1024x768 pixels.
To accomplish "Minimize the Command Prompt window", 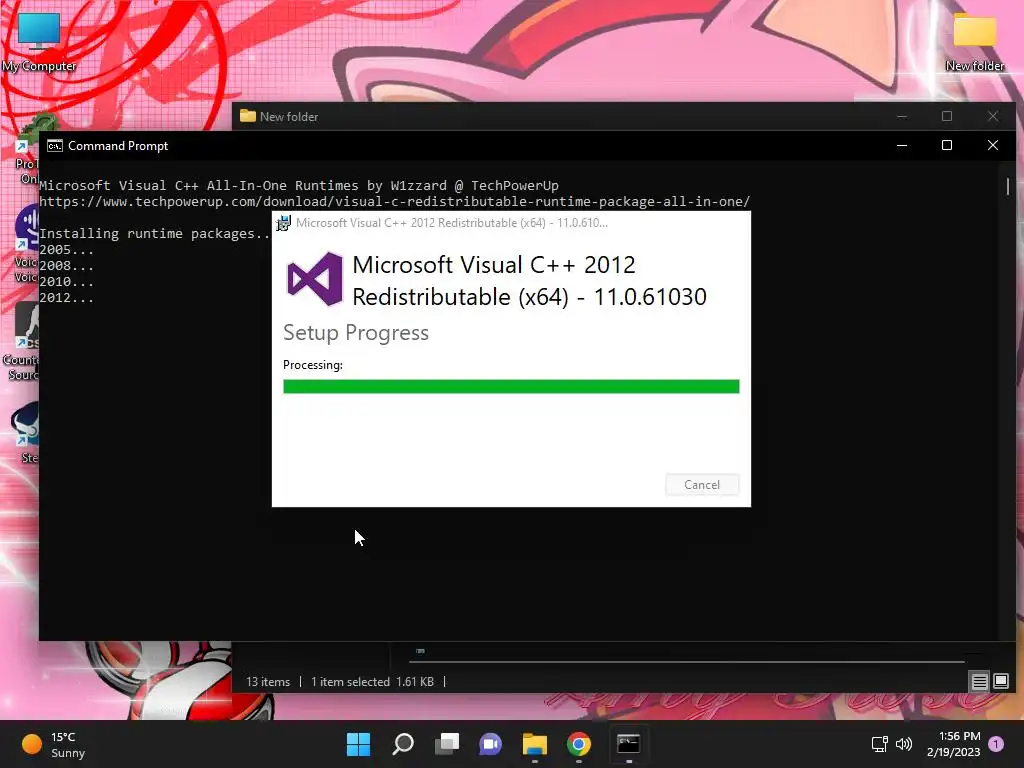I will tap(902, 145).
